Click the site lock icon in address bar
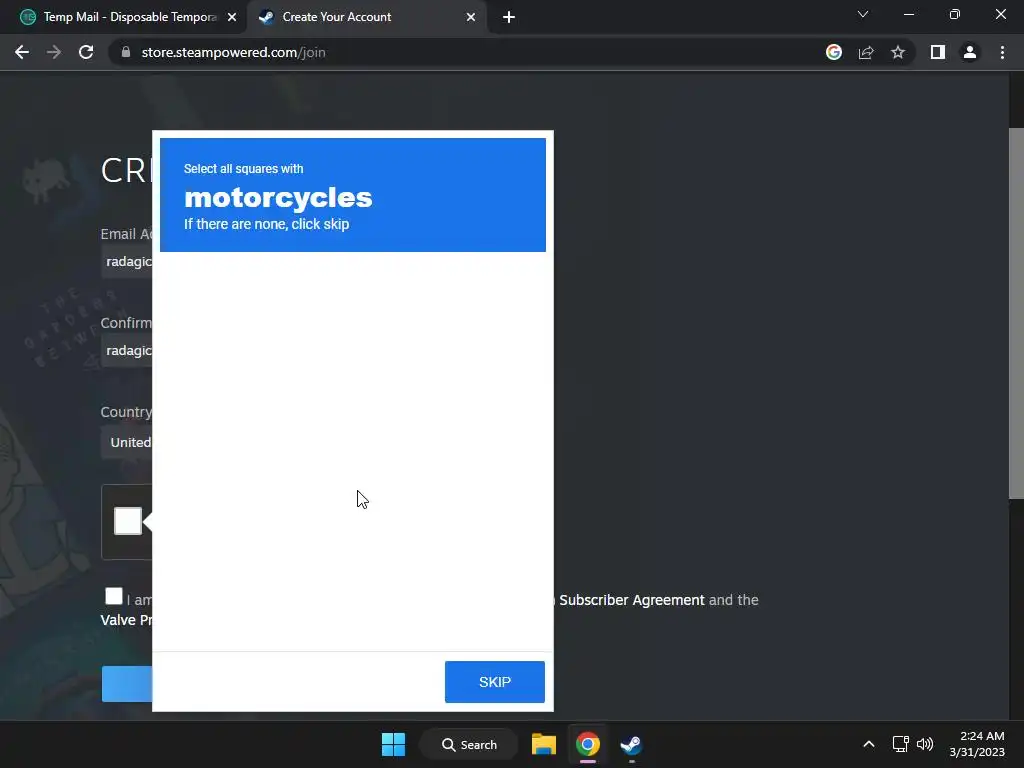1024x768 pixels. point(126,52)
